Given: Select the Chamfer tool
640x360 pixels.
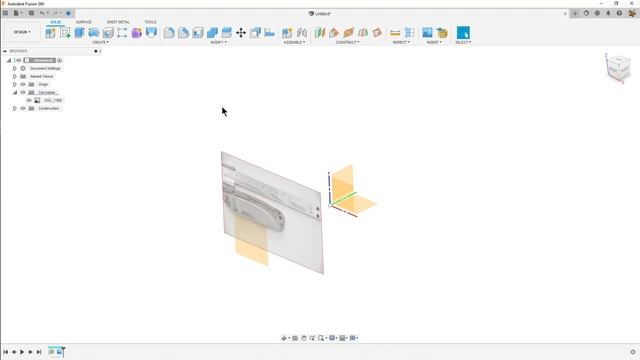Looking at the screenshot, I should (183, 33).
